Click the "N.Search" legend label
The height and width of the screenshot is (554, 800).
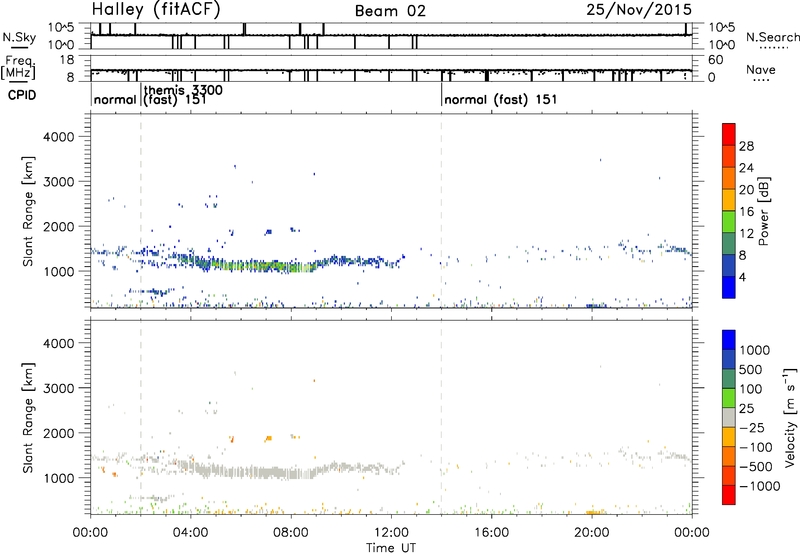click(772, 37)
